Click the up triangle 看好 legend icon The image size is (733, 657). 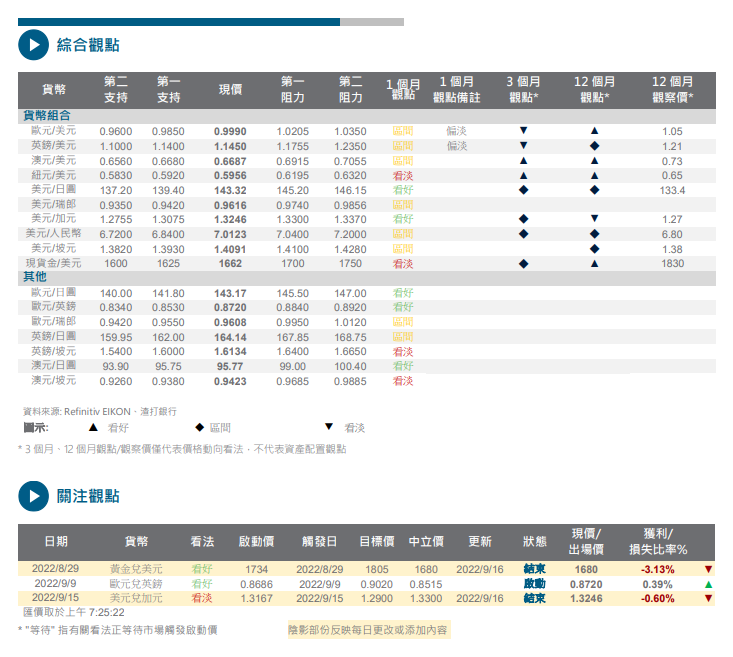(93, 427)
